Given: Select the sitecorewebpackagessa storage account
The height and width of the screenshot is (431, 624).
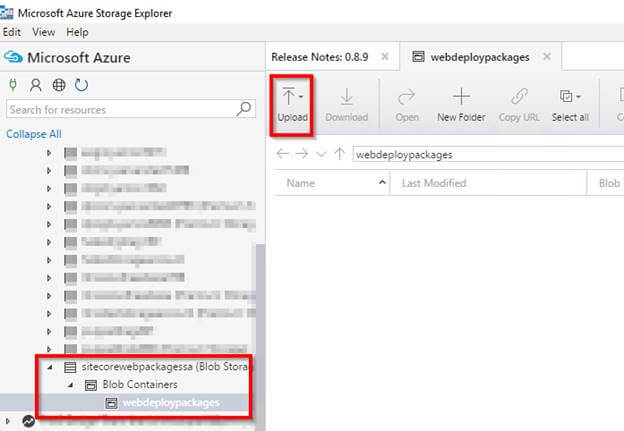Looking at the screenshot, I should click(164, 367).
